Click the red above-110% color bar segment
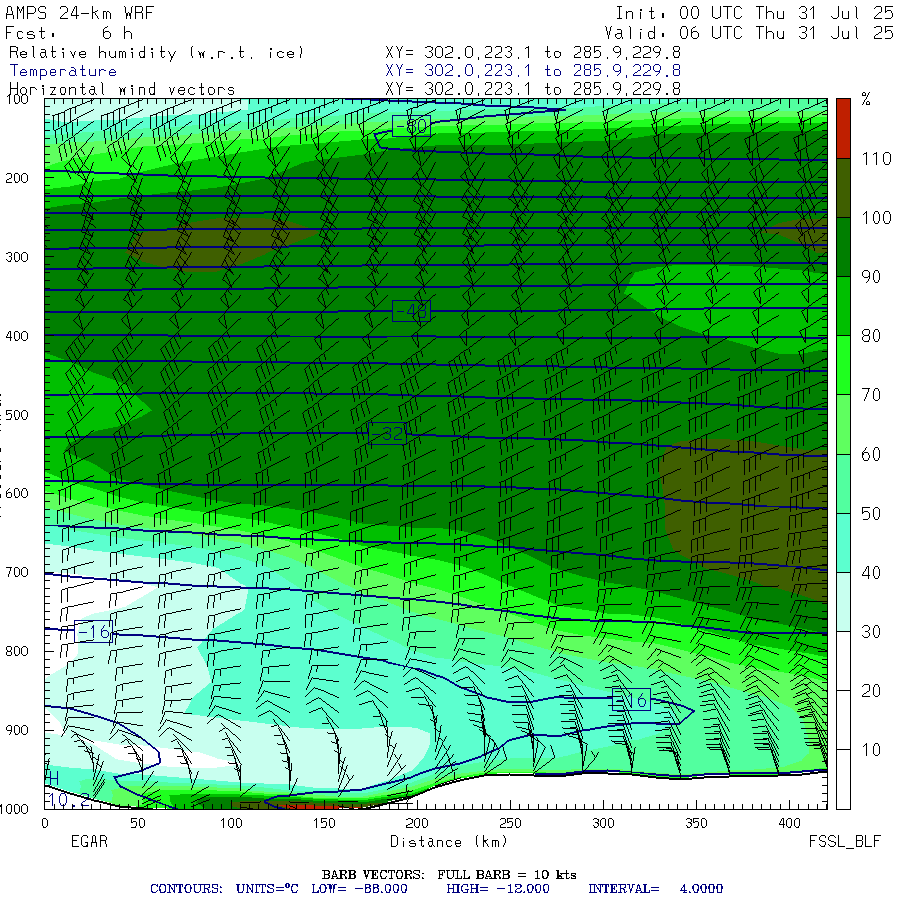This screenshot has height=900, width=900. pyautogui.click(x=843, y=128)
